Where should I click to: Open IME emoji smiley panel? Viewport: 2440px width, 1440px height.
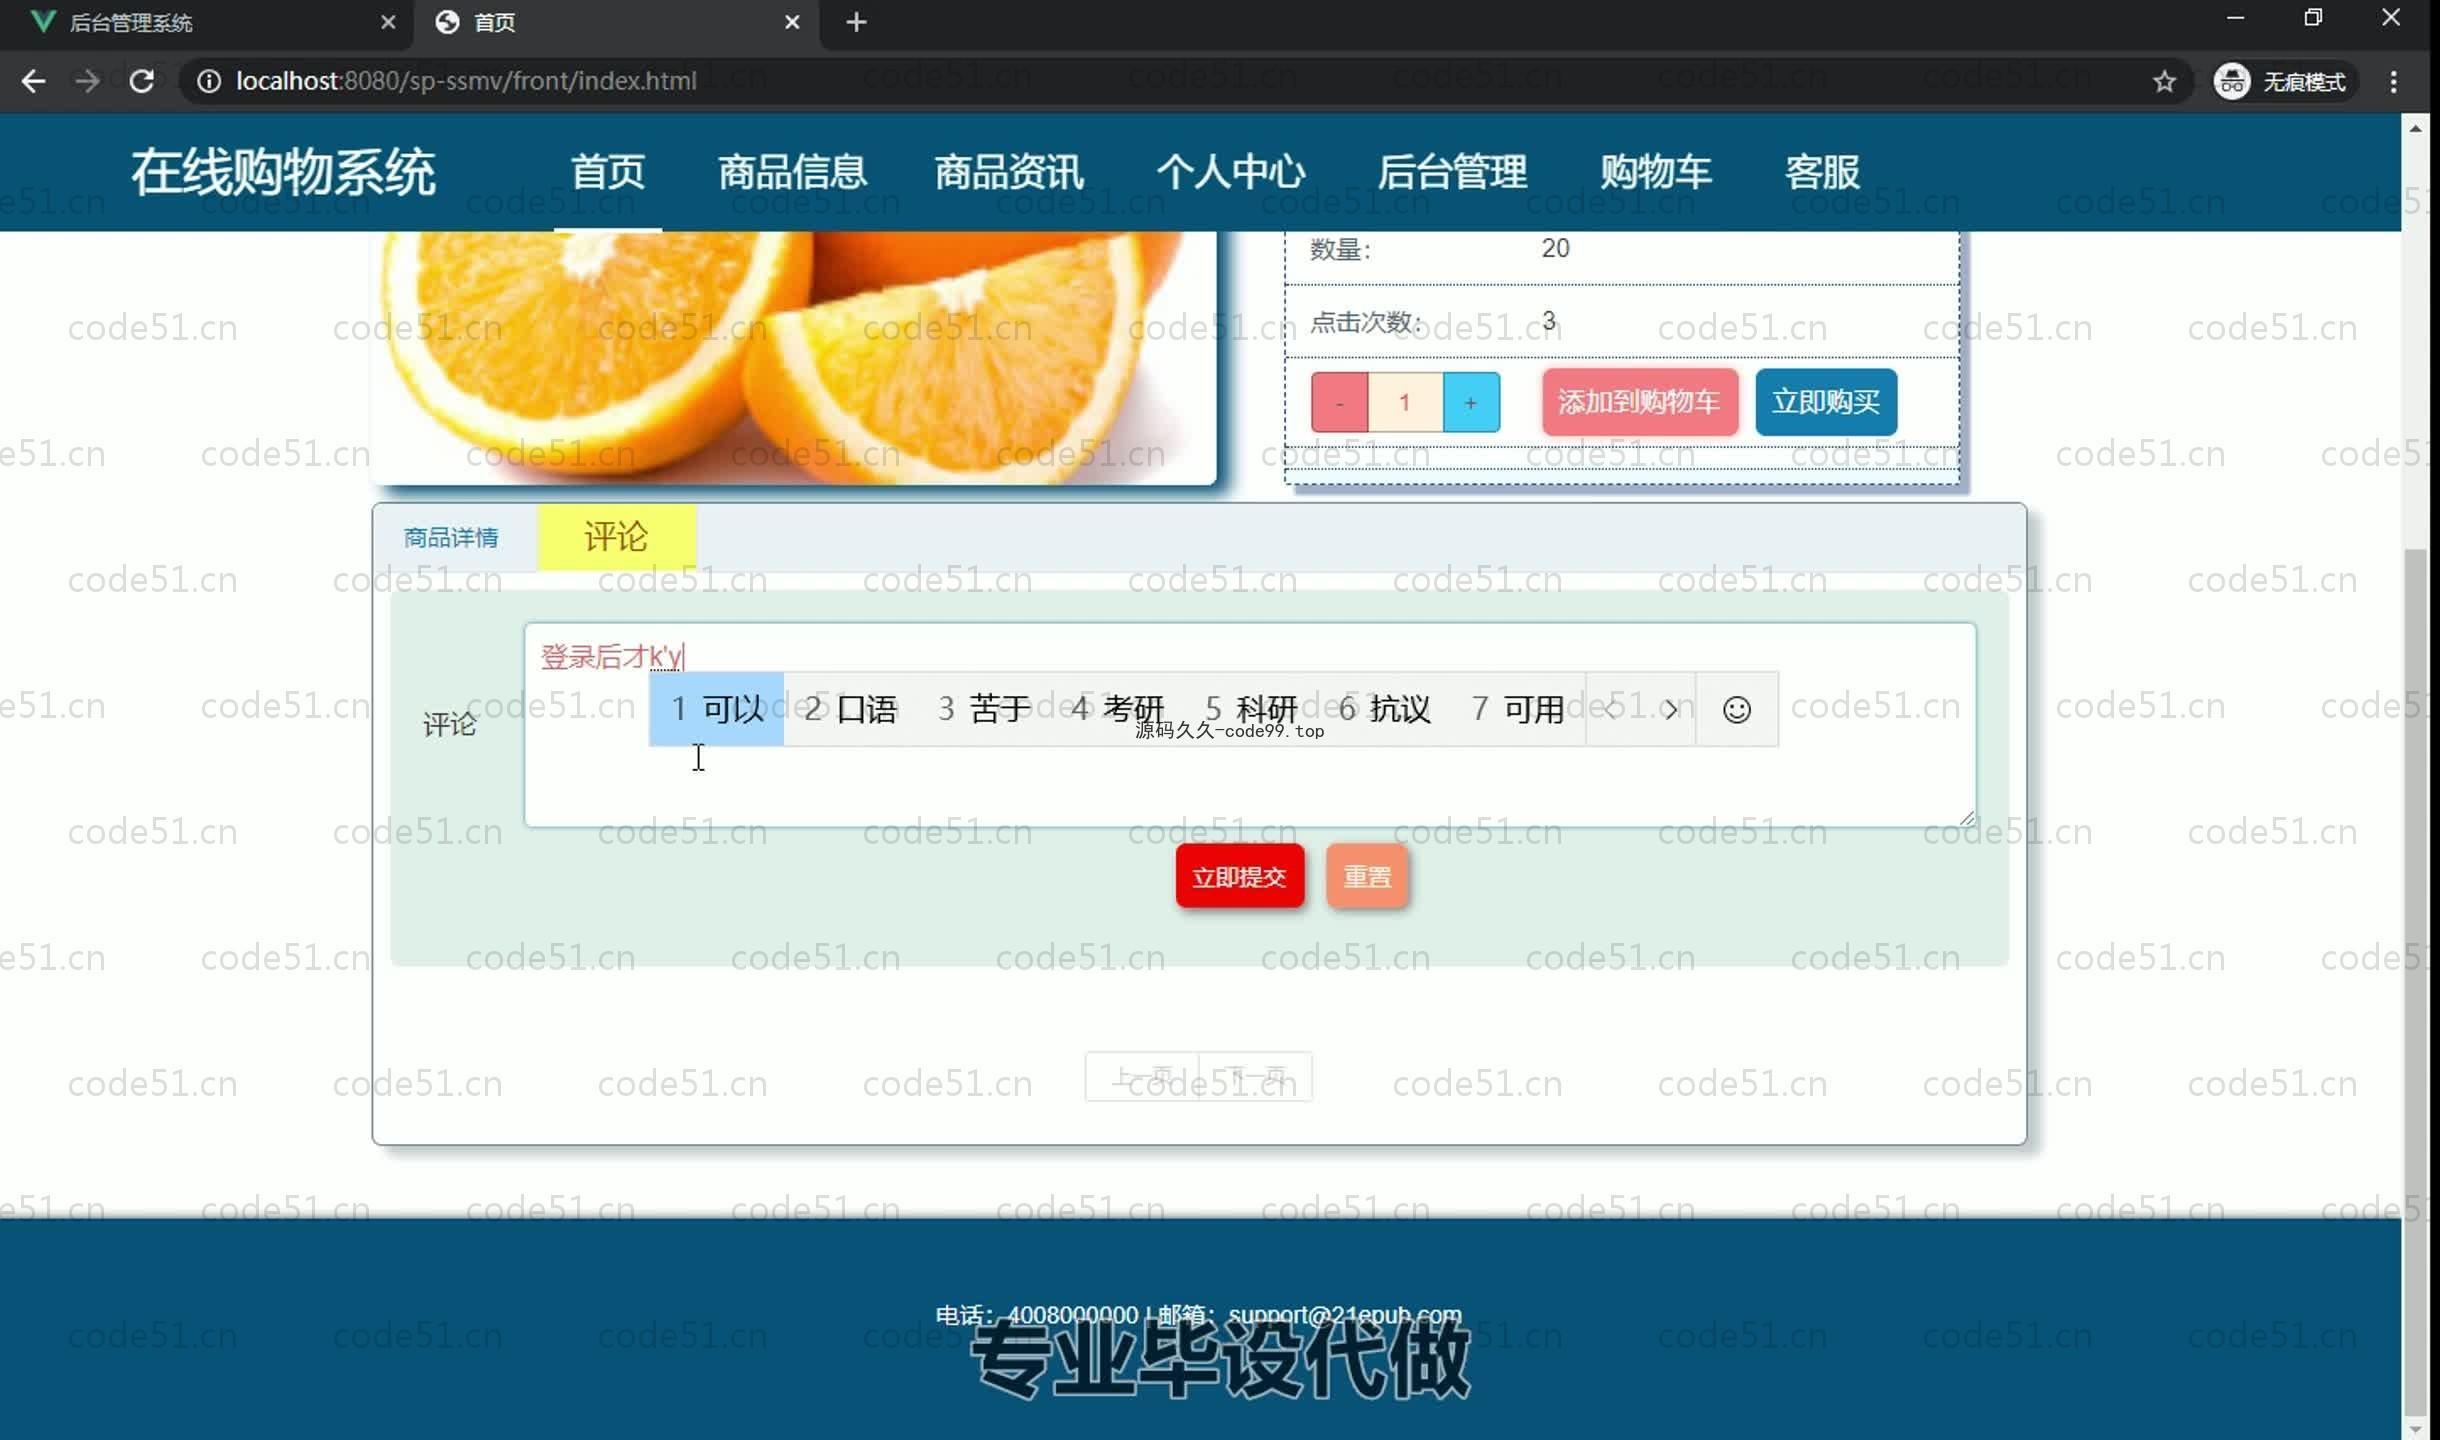[x=1737, y=709]
